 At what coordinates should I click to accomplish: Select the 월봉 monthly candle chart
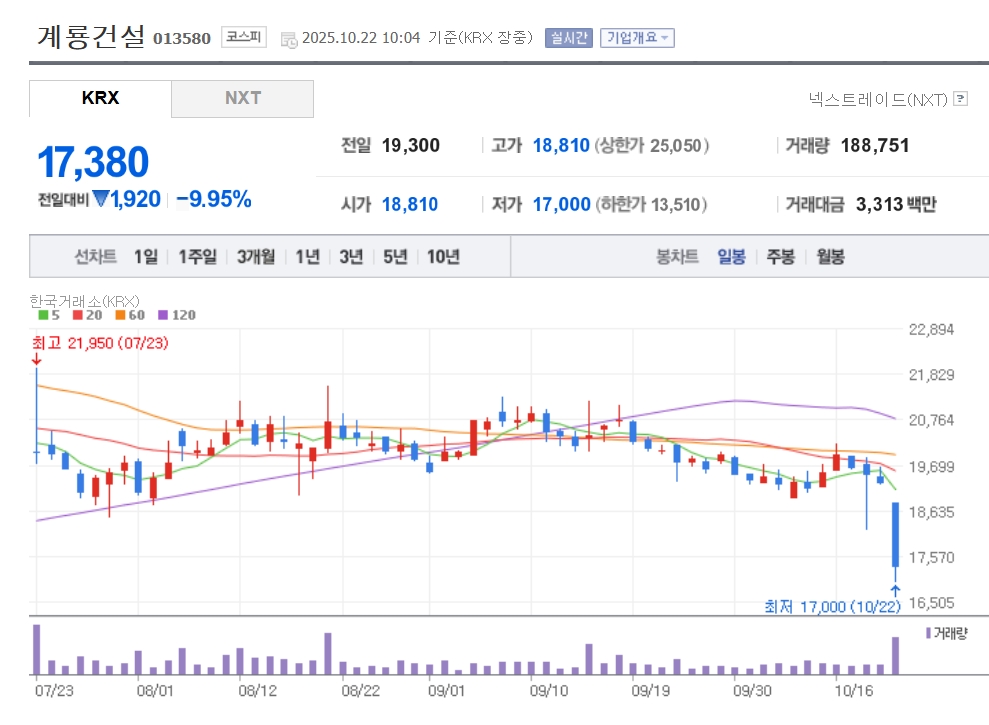(x=831, y=257)
